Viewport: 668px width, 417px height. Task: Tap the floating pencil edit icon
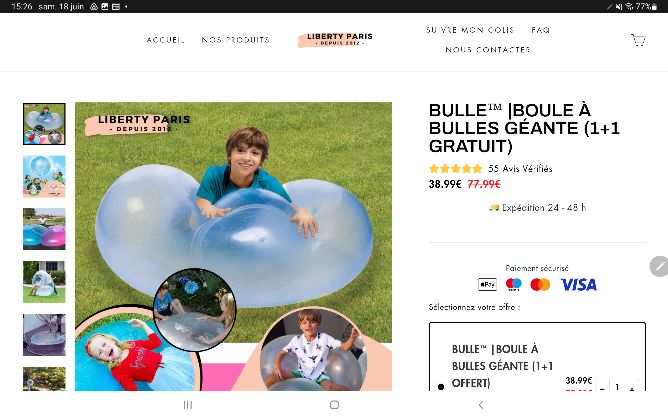[x=659, y=266]
